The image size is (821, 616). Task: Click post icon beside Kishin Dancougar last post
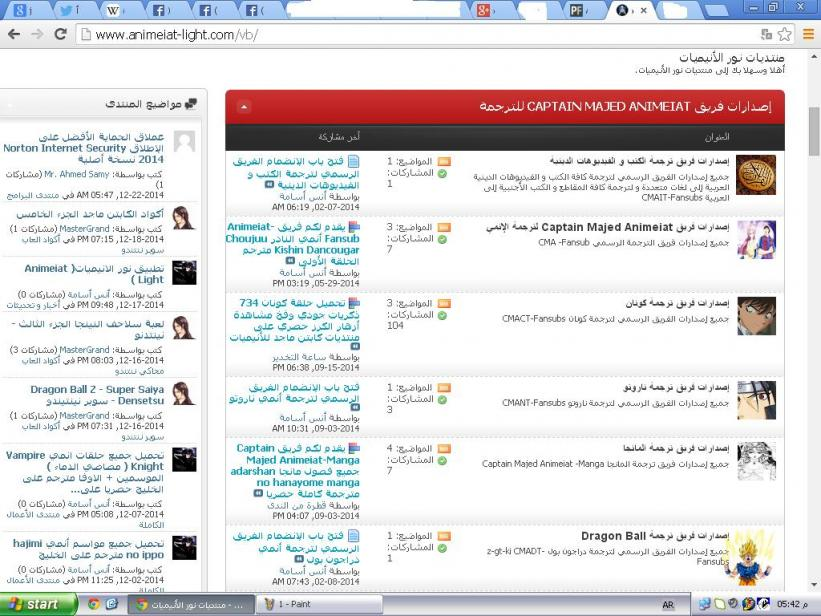354,227
